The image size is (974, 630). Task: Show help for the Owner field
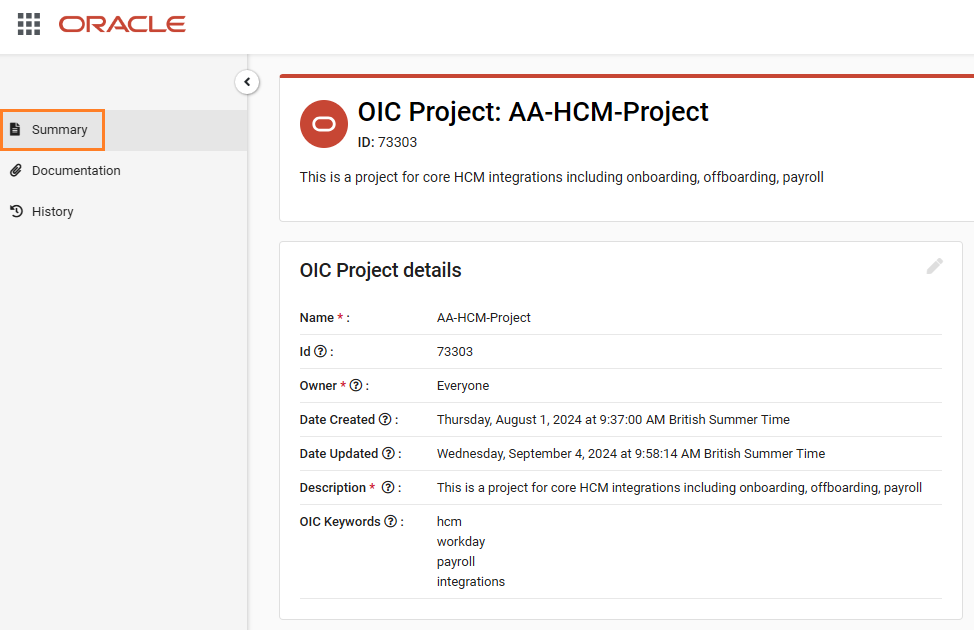(356, 386)
